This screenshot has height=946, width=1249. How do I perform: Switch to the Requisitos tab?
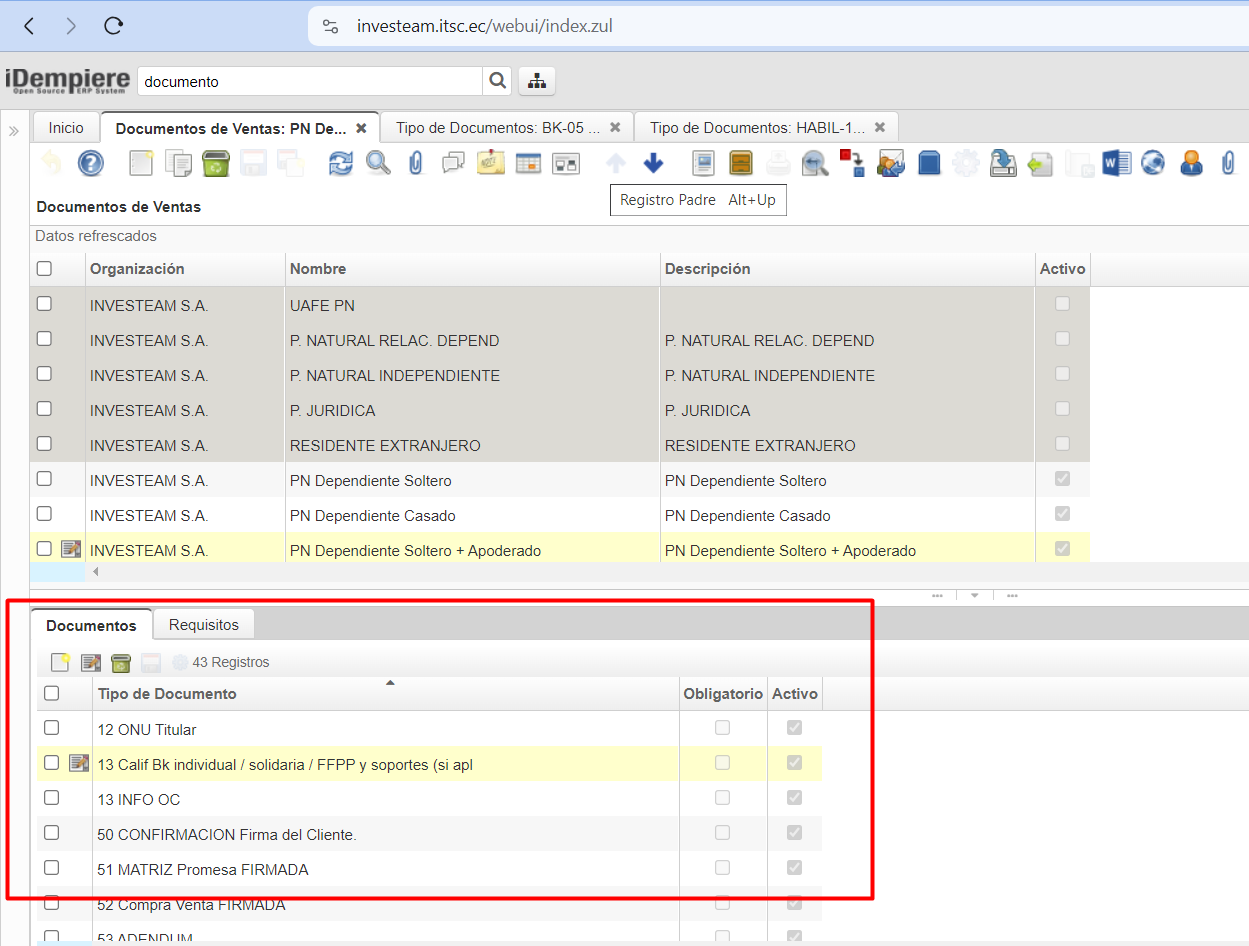(203, 625)
